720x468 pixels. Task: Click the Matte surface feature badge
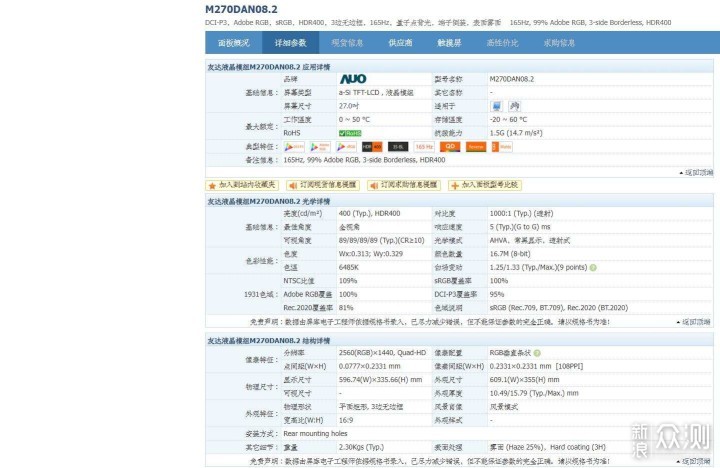tap(502, 147)
